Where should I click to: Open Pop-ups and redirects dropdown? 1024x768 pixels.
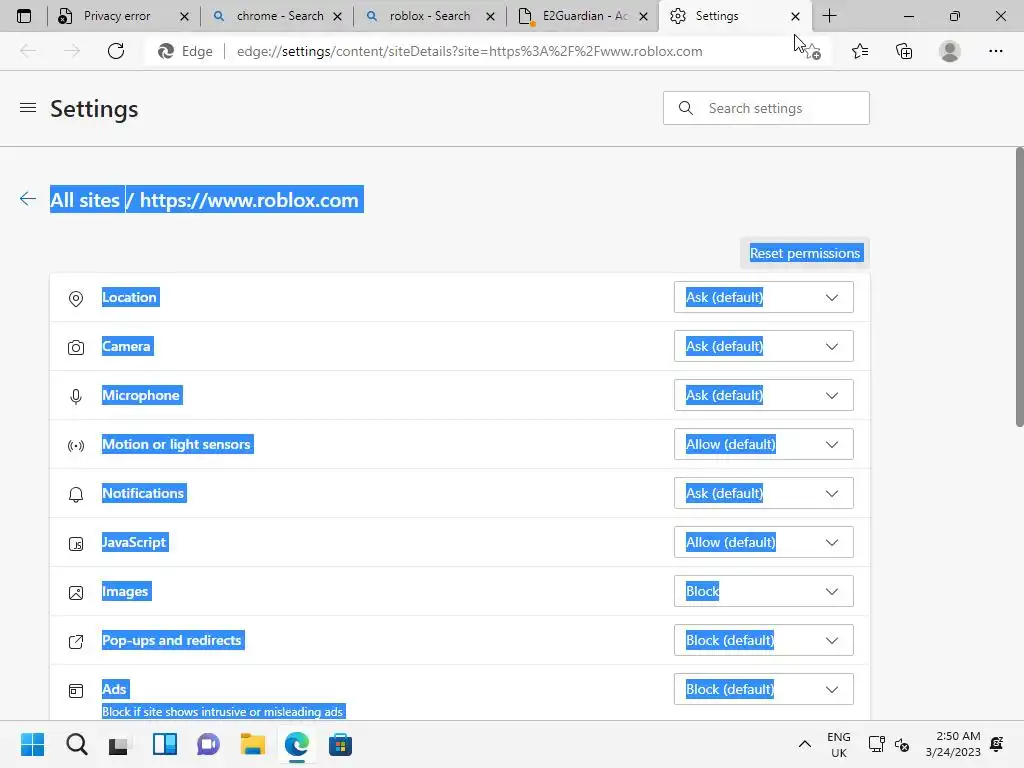pos(763,640)
